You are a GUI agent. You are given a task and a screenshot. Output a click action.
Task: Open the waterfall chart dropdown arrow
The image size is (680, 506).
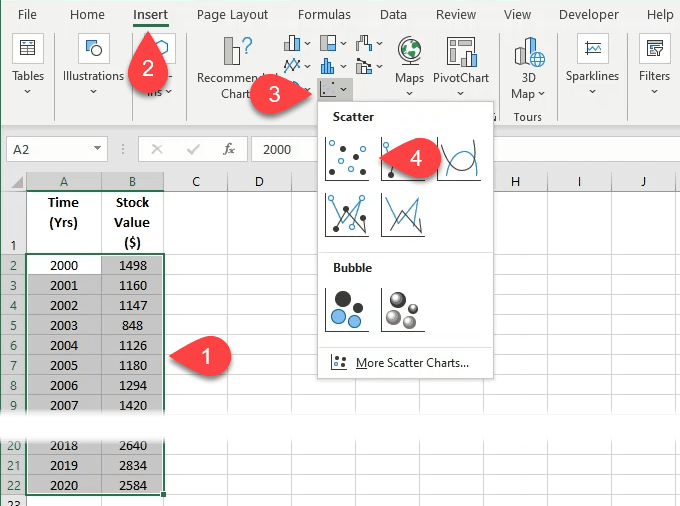(x=379, y=43)
